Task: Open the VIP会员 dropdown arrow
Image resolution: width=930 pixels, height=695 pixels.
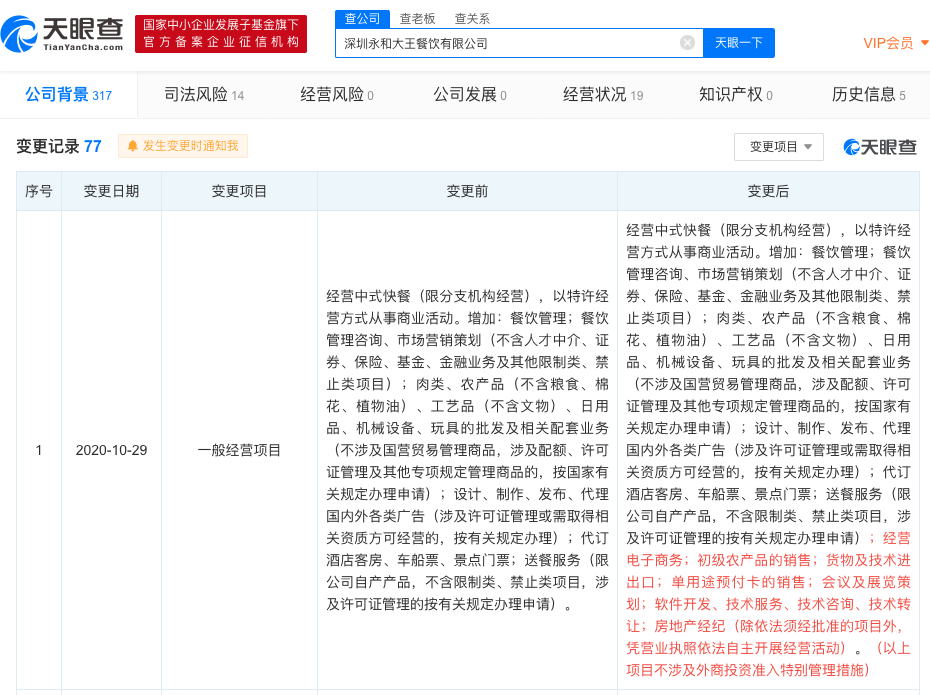Action: 924,43
